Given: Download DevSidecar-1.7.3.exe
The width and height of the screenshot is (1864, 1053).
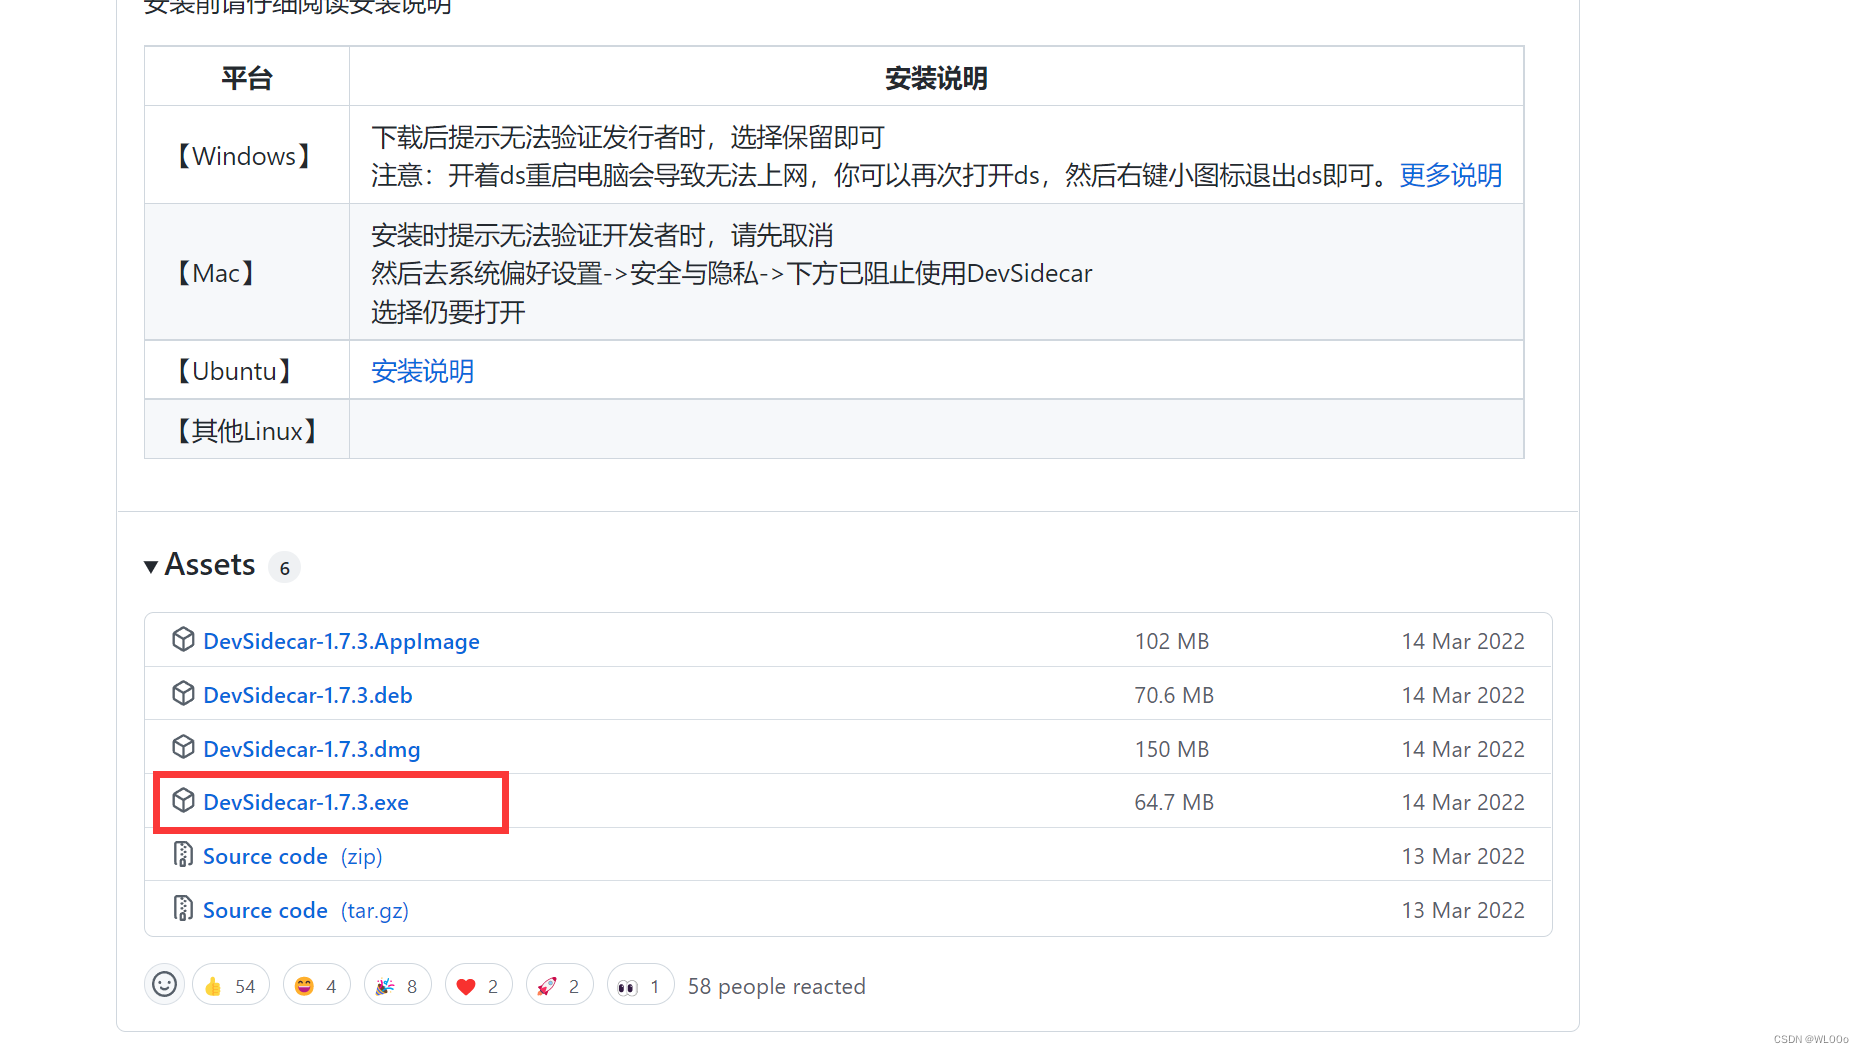Looking at the screenshot, I should 306,801.
